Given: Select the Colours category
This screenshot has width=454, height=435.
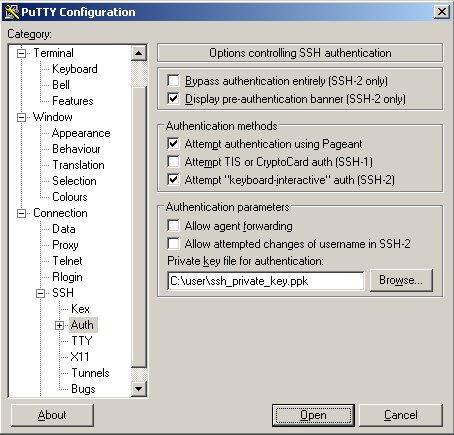Looking at the screenshot, I should point(70,197).
